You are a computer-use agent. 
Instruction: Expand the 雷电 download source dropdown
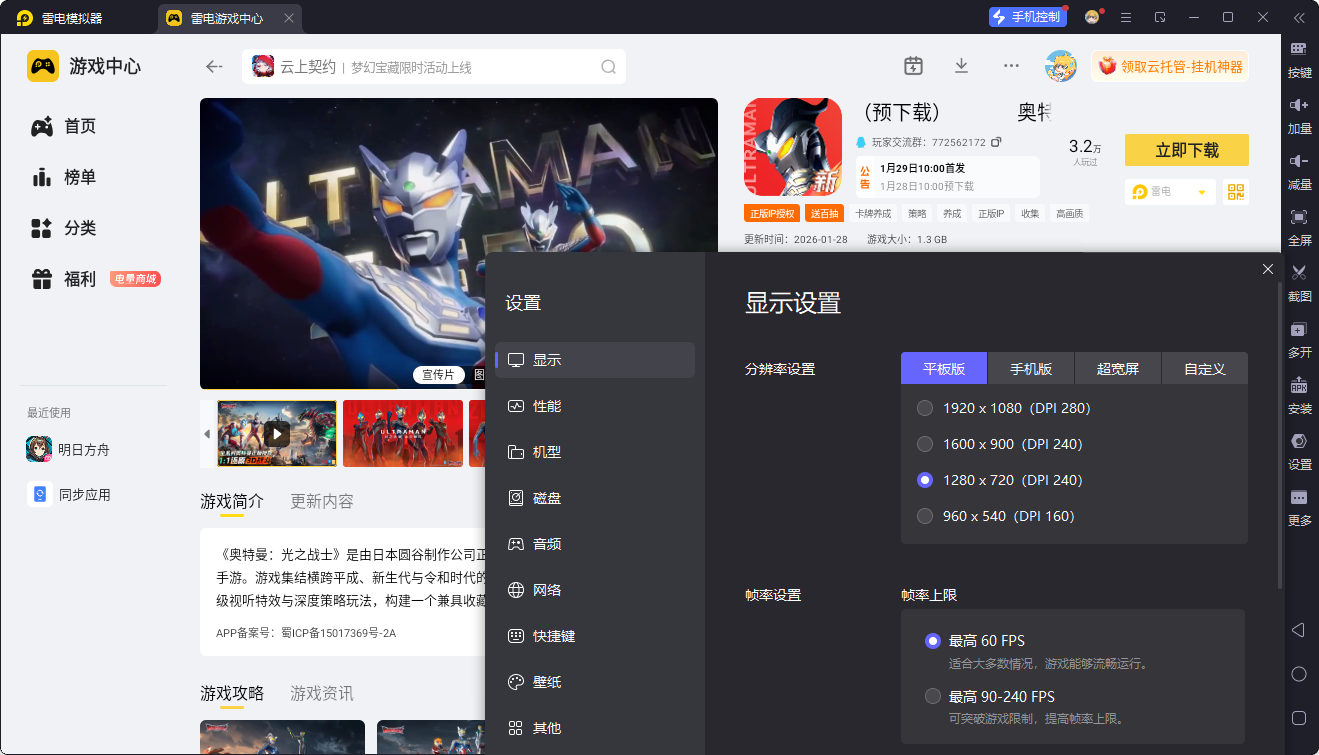click(1170, 192)
